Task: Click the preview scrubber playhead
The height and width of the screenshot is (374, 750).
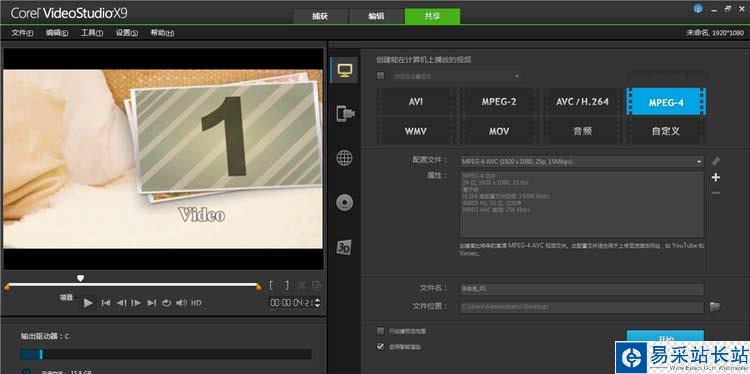Action: [80, 278]
